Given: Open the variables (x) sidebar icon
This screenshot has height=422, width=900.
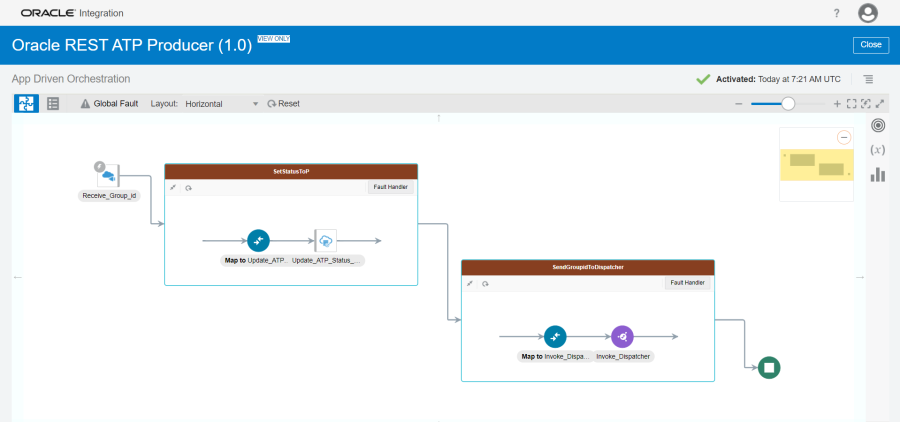Looking at the screenshot, I should coord(878,150).
